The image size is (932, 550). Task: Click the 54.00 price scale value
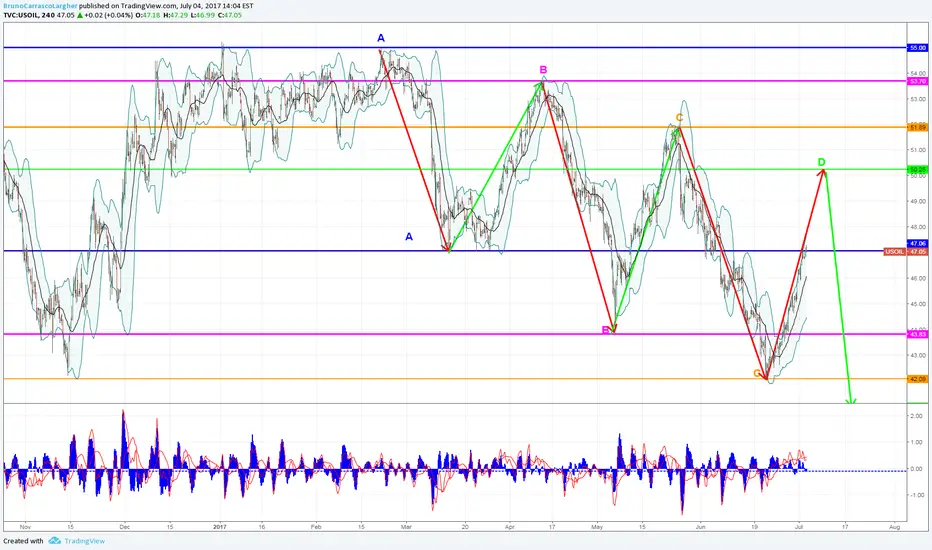(x=918, y=73)
